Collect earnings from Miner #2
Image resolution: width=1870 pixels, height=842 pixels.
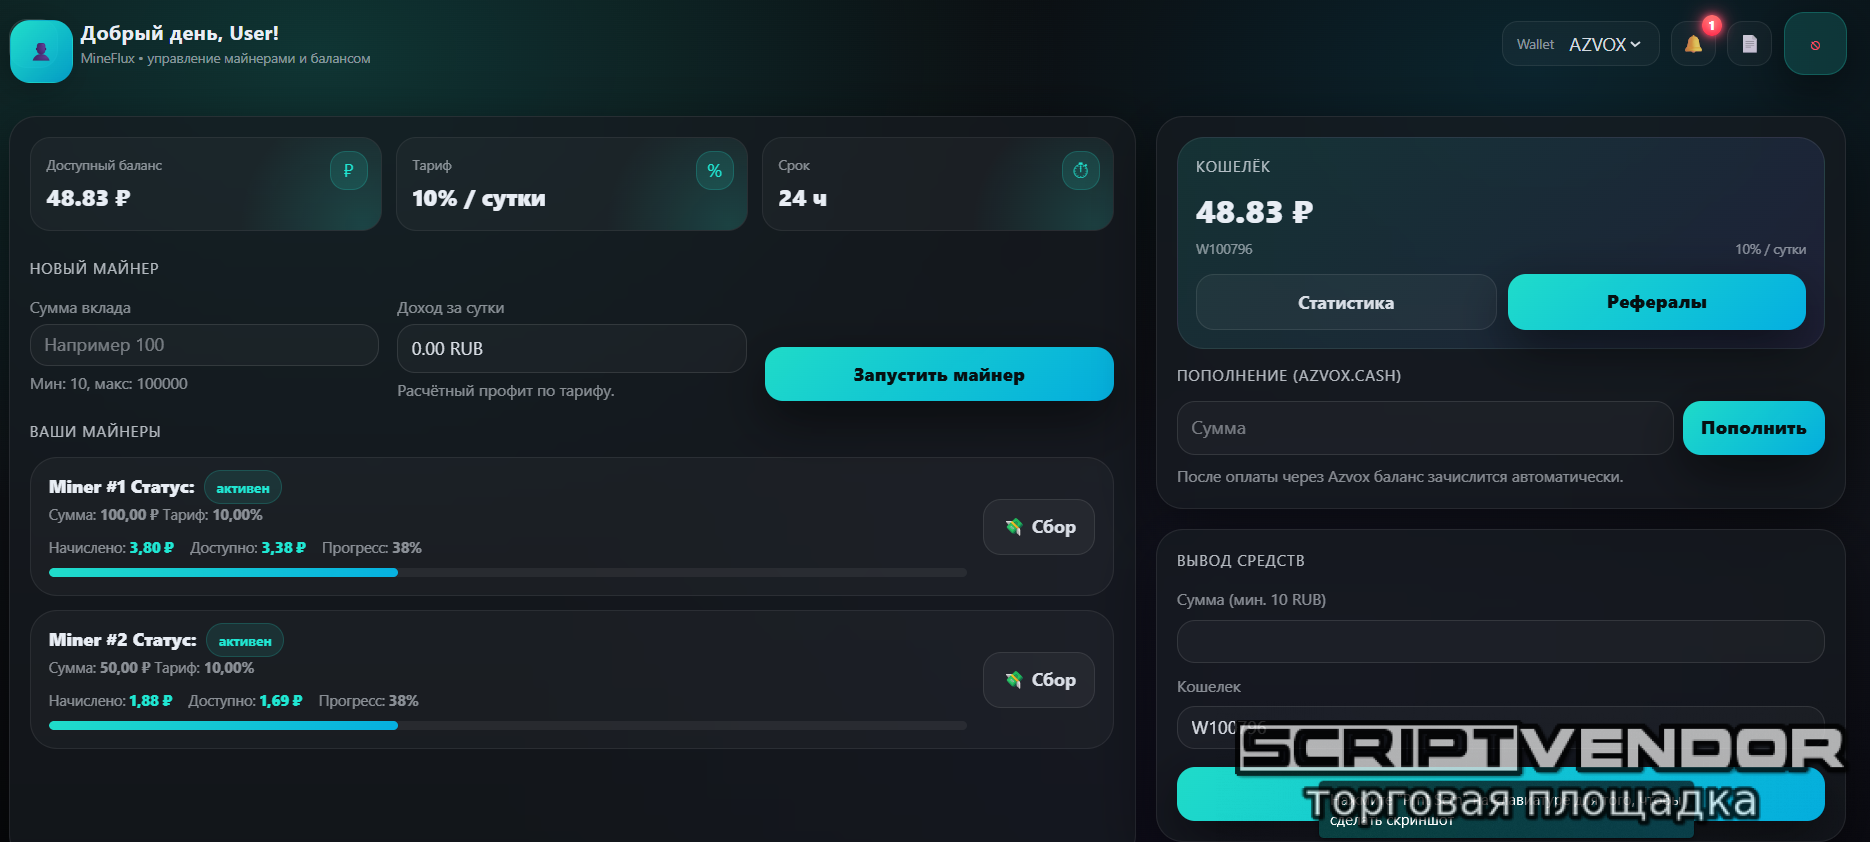[x=1038, y=680]
